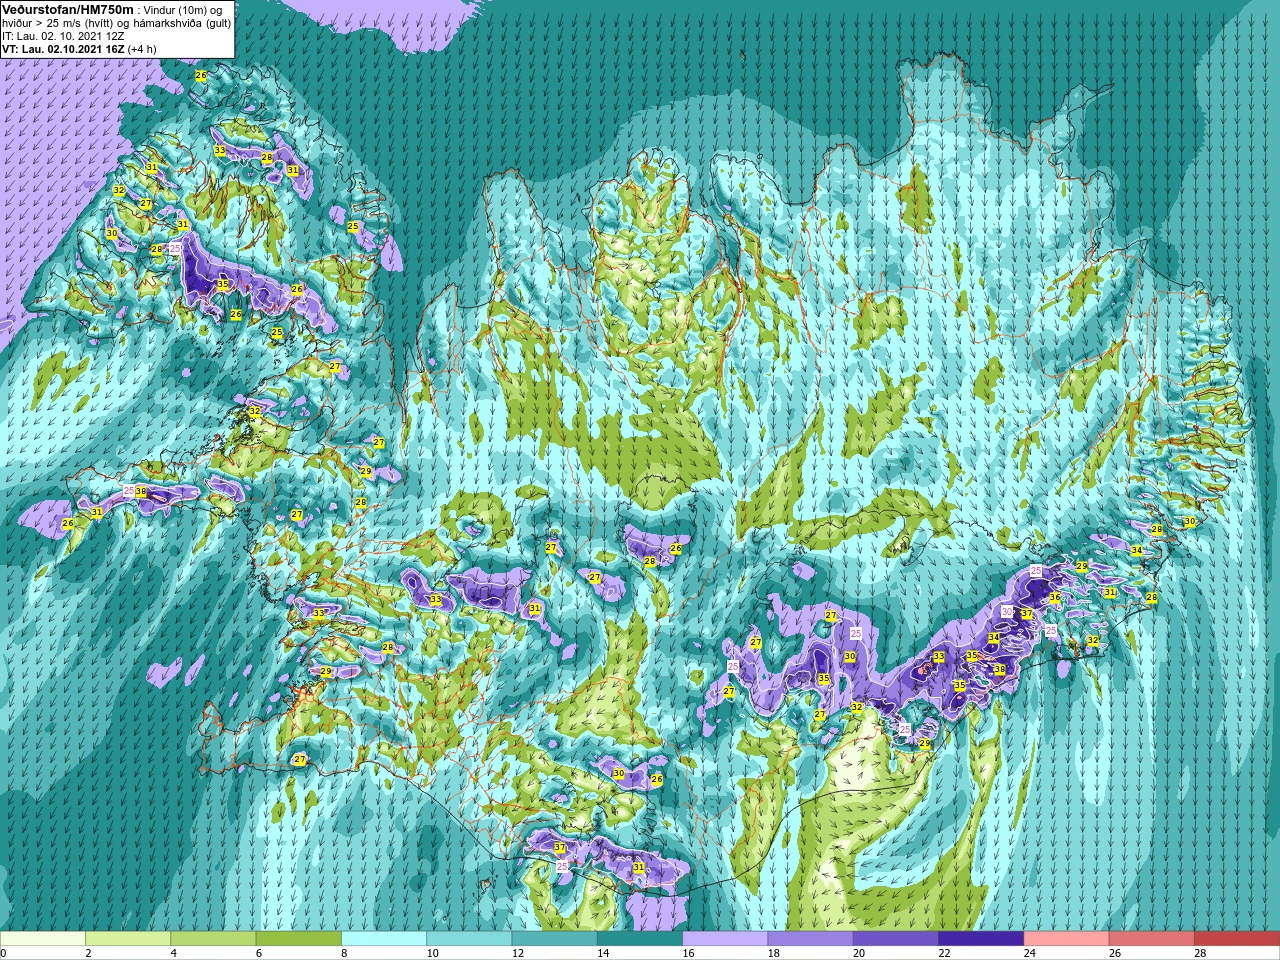
Task: Click the legend scale number 16
Action: 689,953
